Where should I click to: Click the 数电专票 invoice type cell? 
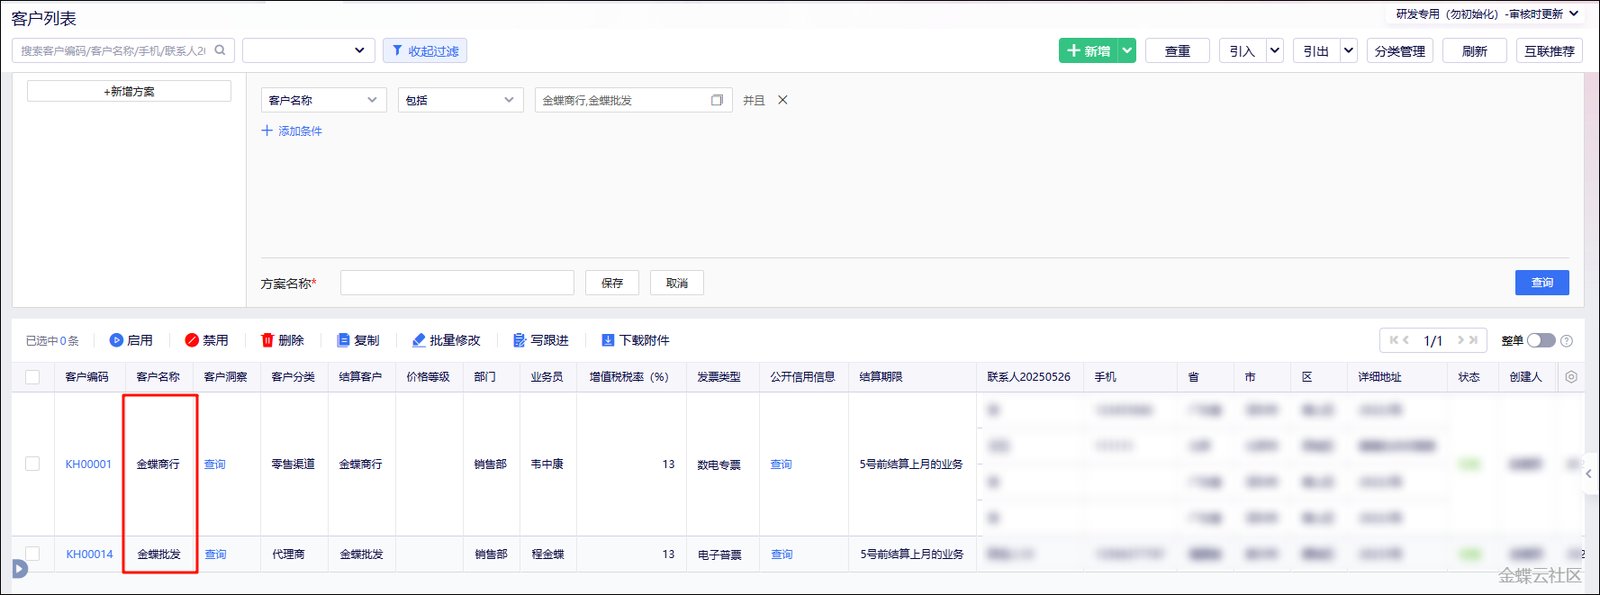coord(719,465)
